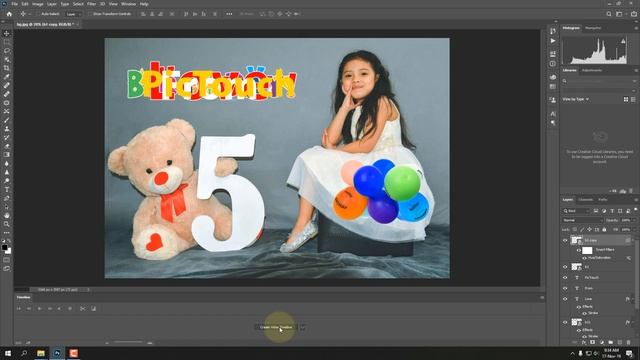Select the Crop tool

pyautogui.click(x=7, y=68)
